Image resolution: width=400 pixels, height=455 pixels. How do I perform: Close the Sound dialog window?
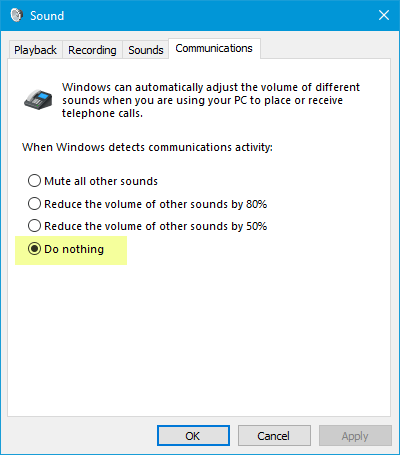coord(384,15)
